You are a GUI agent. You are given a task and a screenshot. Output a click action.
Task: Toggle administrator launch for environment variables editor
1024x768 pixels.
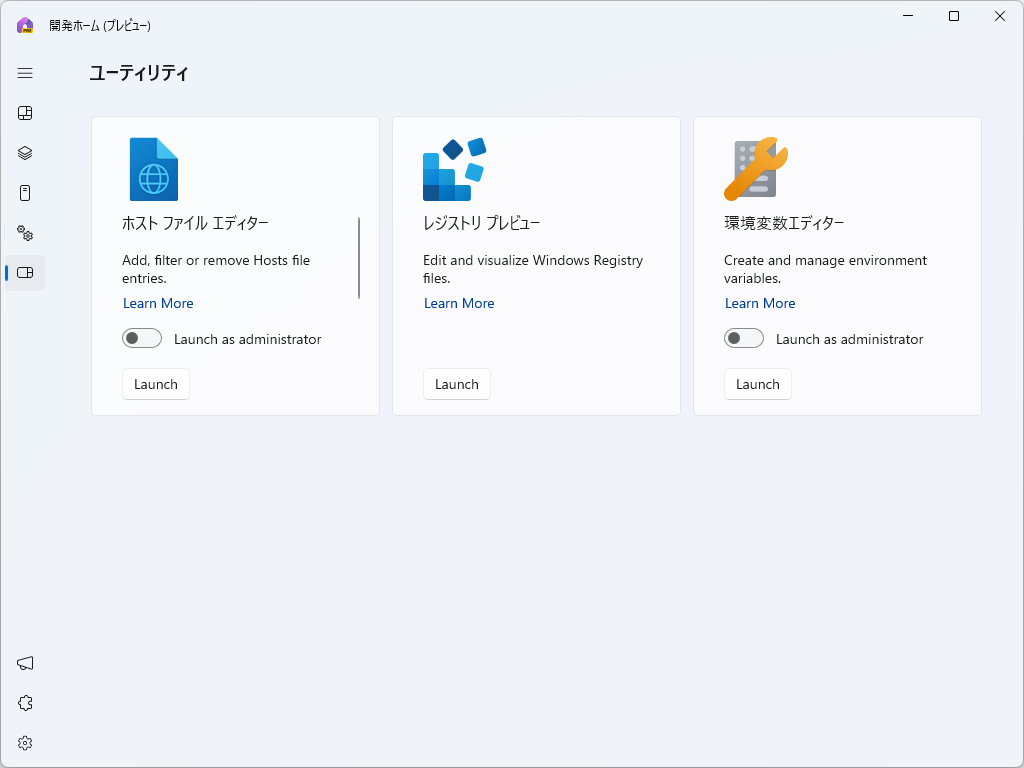coord(744,339)
